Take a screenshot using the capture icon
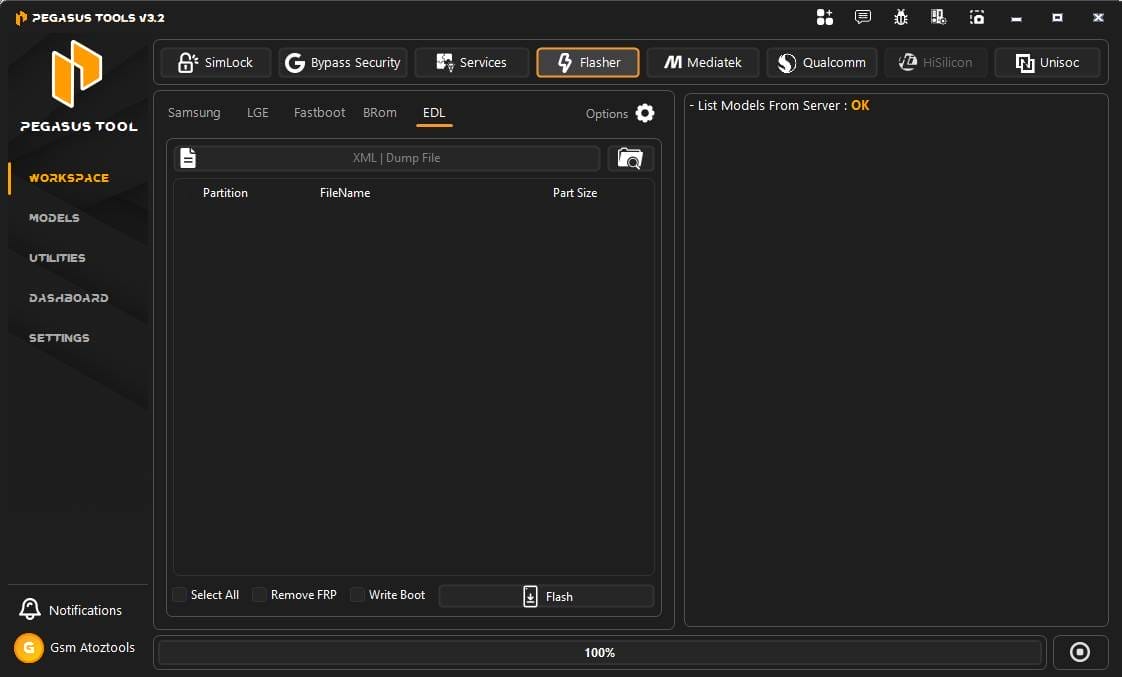The height and width of the screenshot is (677, 1122). [977, 17]
